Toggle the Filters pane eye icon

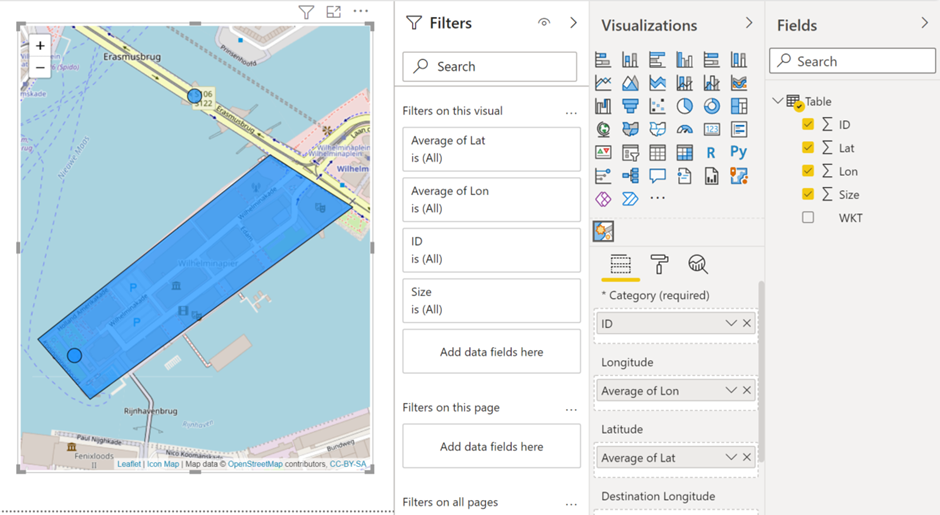pyautogui.click(x=544, y=23)
